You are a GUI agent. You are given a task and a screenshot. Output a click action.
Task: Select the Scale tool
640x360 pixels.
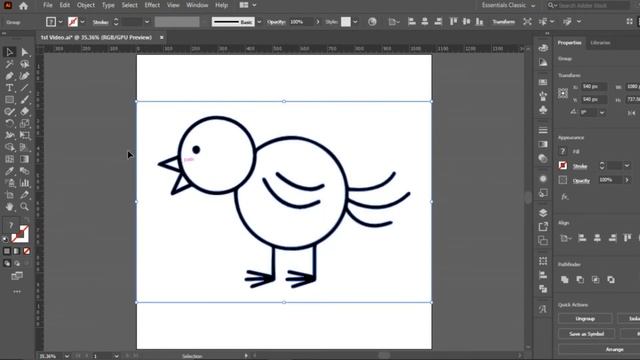[x=24, y=123]
